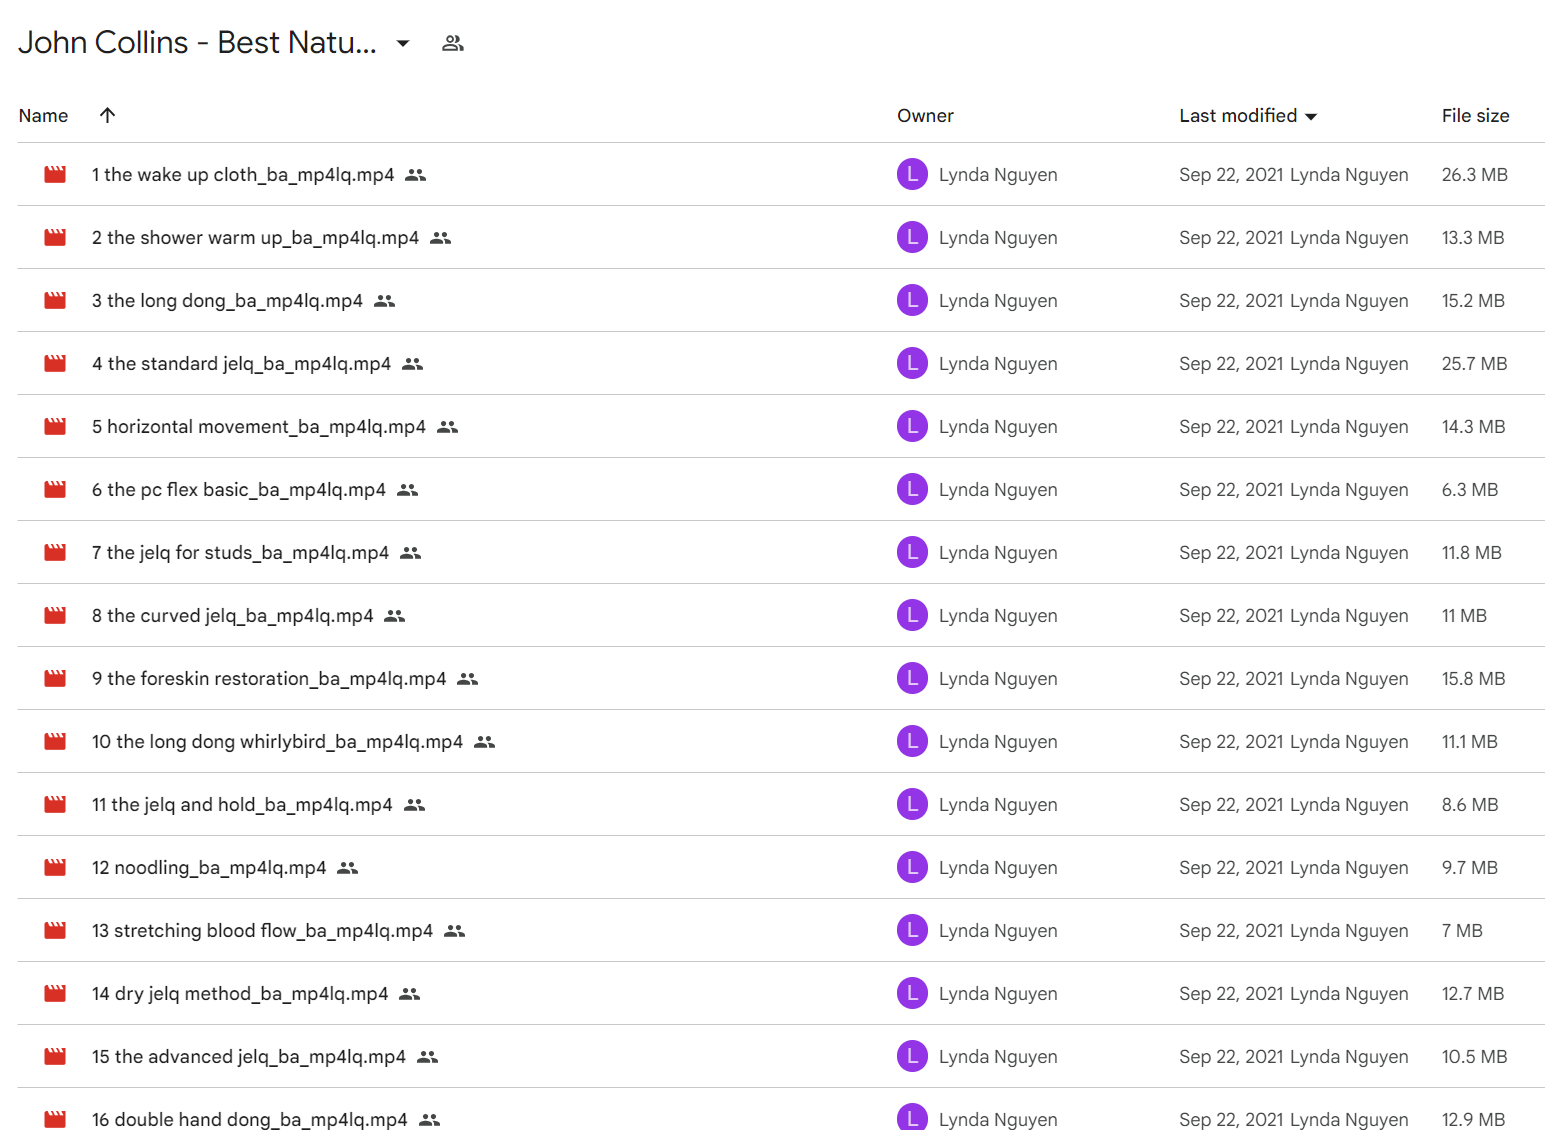Click the shared icon beside 4 the standard jelq

click(412, 364)
